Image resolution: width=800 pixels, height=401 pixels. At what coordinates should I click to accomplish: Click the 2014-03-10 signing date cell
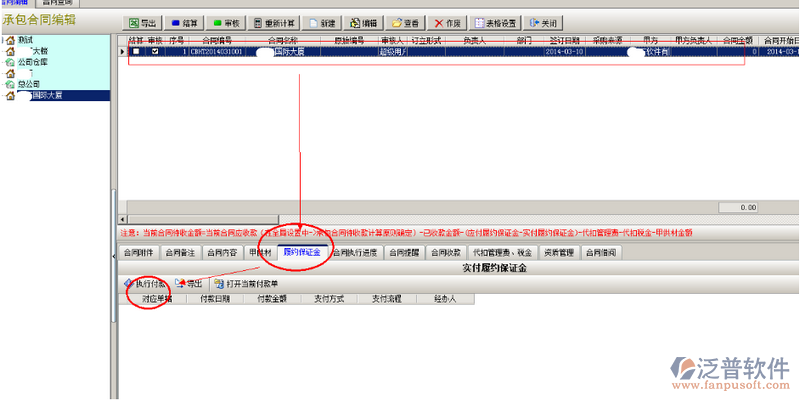[x=564, y=52]
